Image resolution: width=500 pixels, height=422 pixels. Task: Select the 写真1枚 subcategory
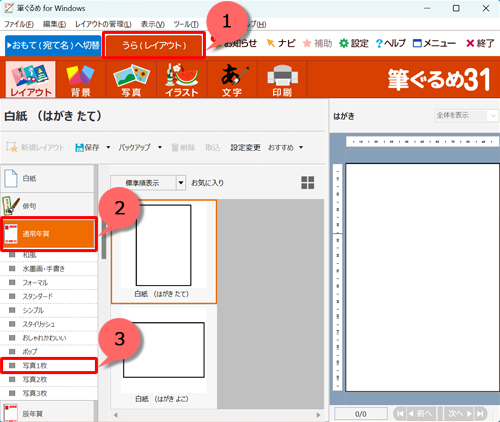pyautogui.click(x=49, y=366)
